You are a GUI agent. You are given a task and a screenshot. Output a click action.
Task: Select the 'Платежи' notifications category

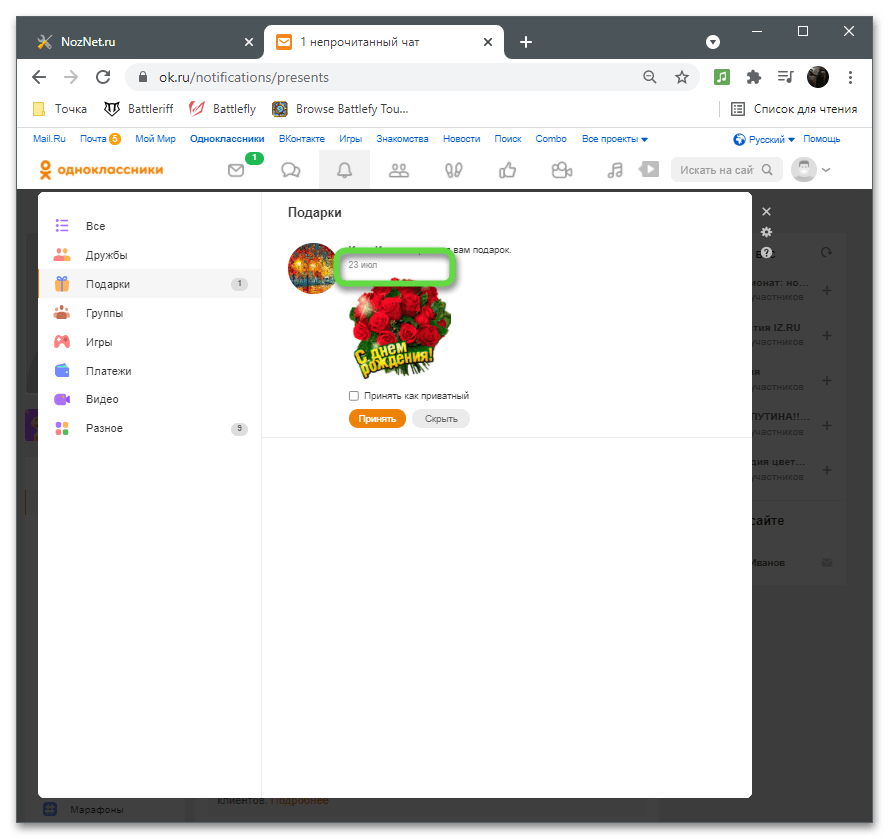pos(150,371)
